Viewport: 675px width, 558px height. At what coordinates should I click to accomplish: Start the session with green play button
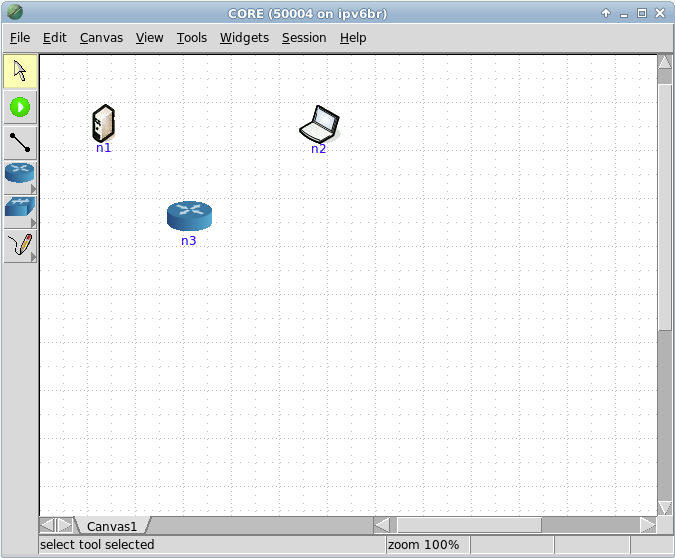[x=20, y=106]
